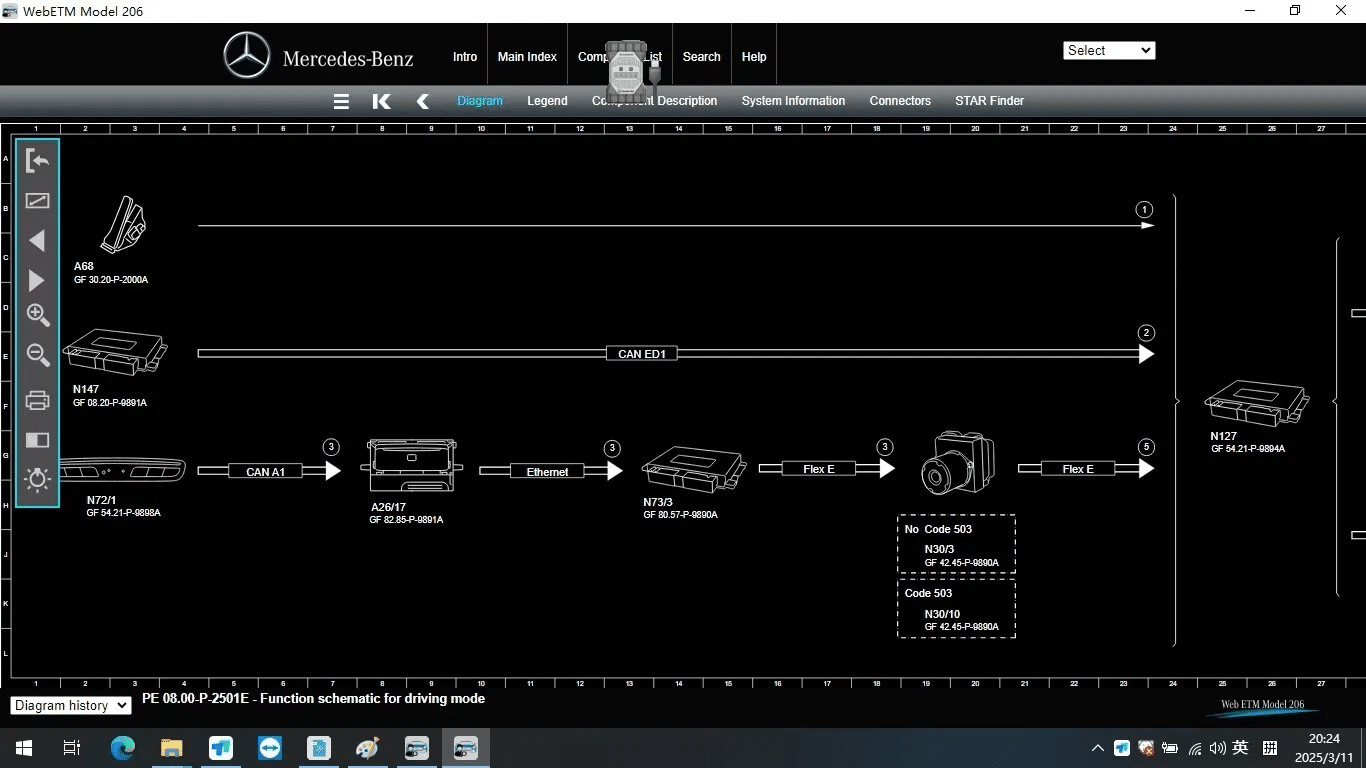Toggle the brightness sun icon

(x=37, y=479)
